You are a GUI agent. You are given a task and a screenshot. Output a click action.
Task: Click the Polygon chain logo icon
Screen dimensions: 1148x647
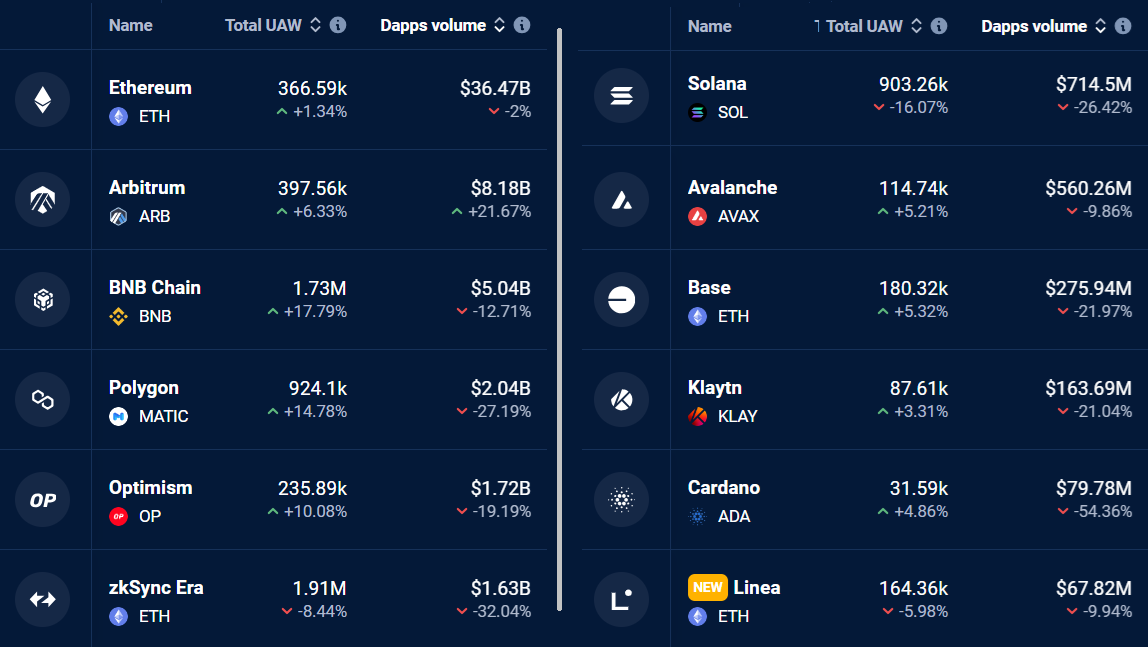(42, 400)
